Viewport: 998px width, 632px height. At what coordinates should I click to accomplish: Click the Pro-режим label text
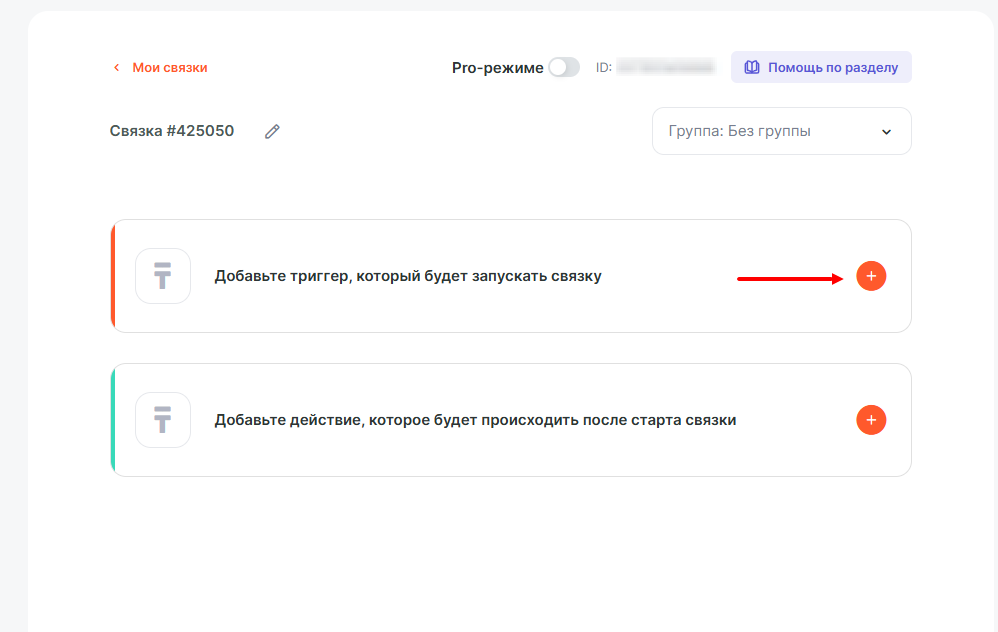coord(497,68)
